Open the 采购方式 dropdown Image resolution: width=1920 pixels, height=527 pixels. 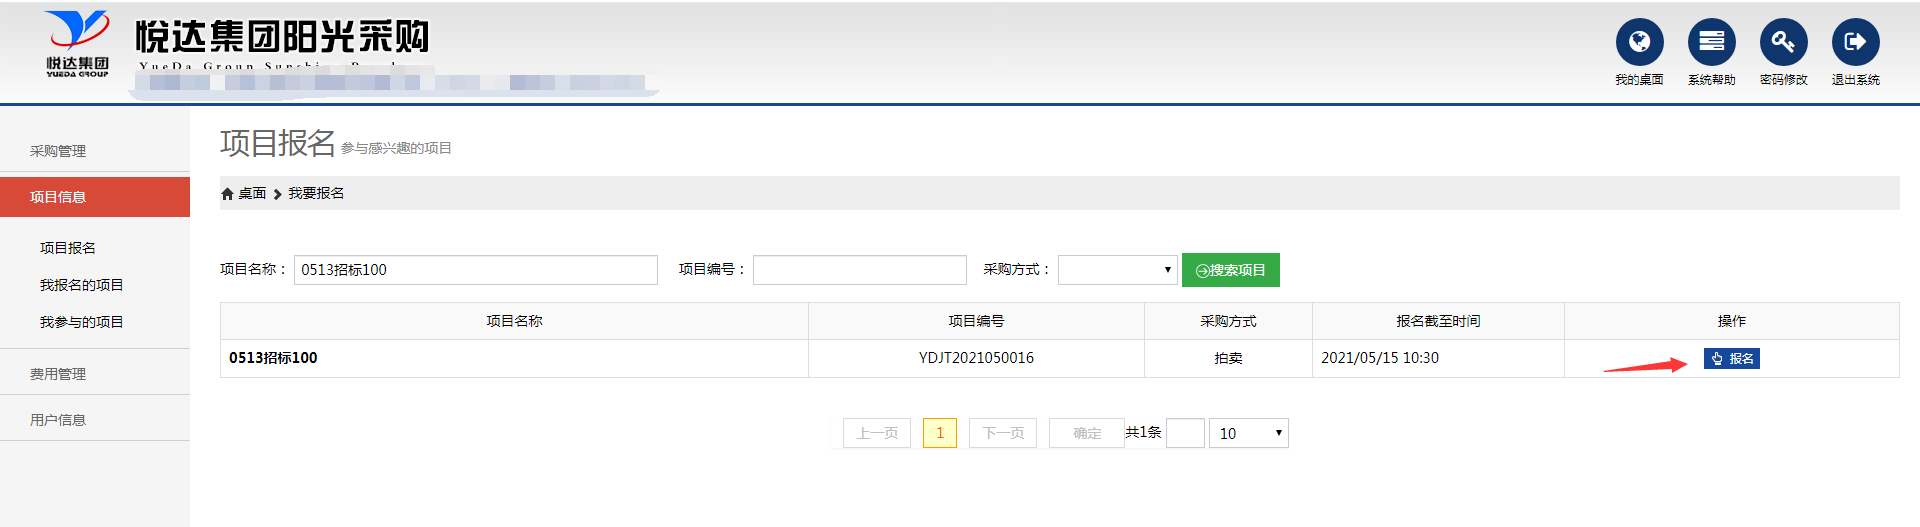click(1117, 270)
